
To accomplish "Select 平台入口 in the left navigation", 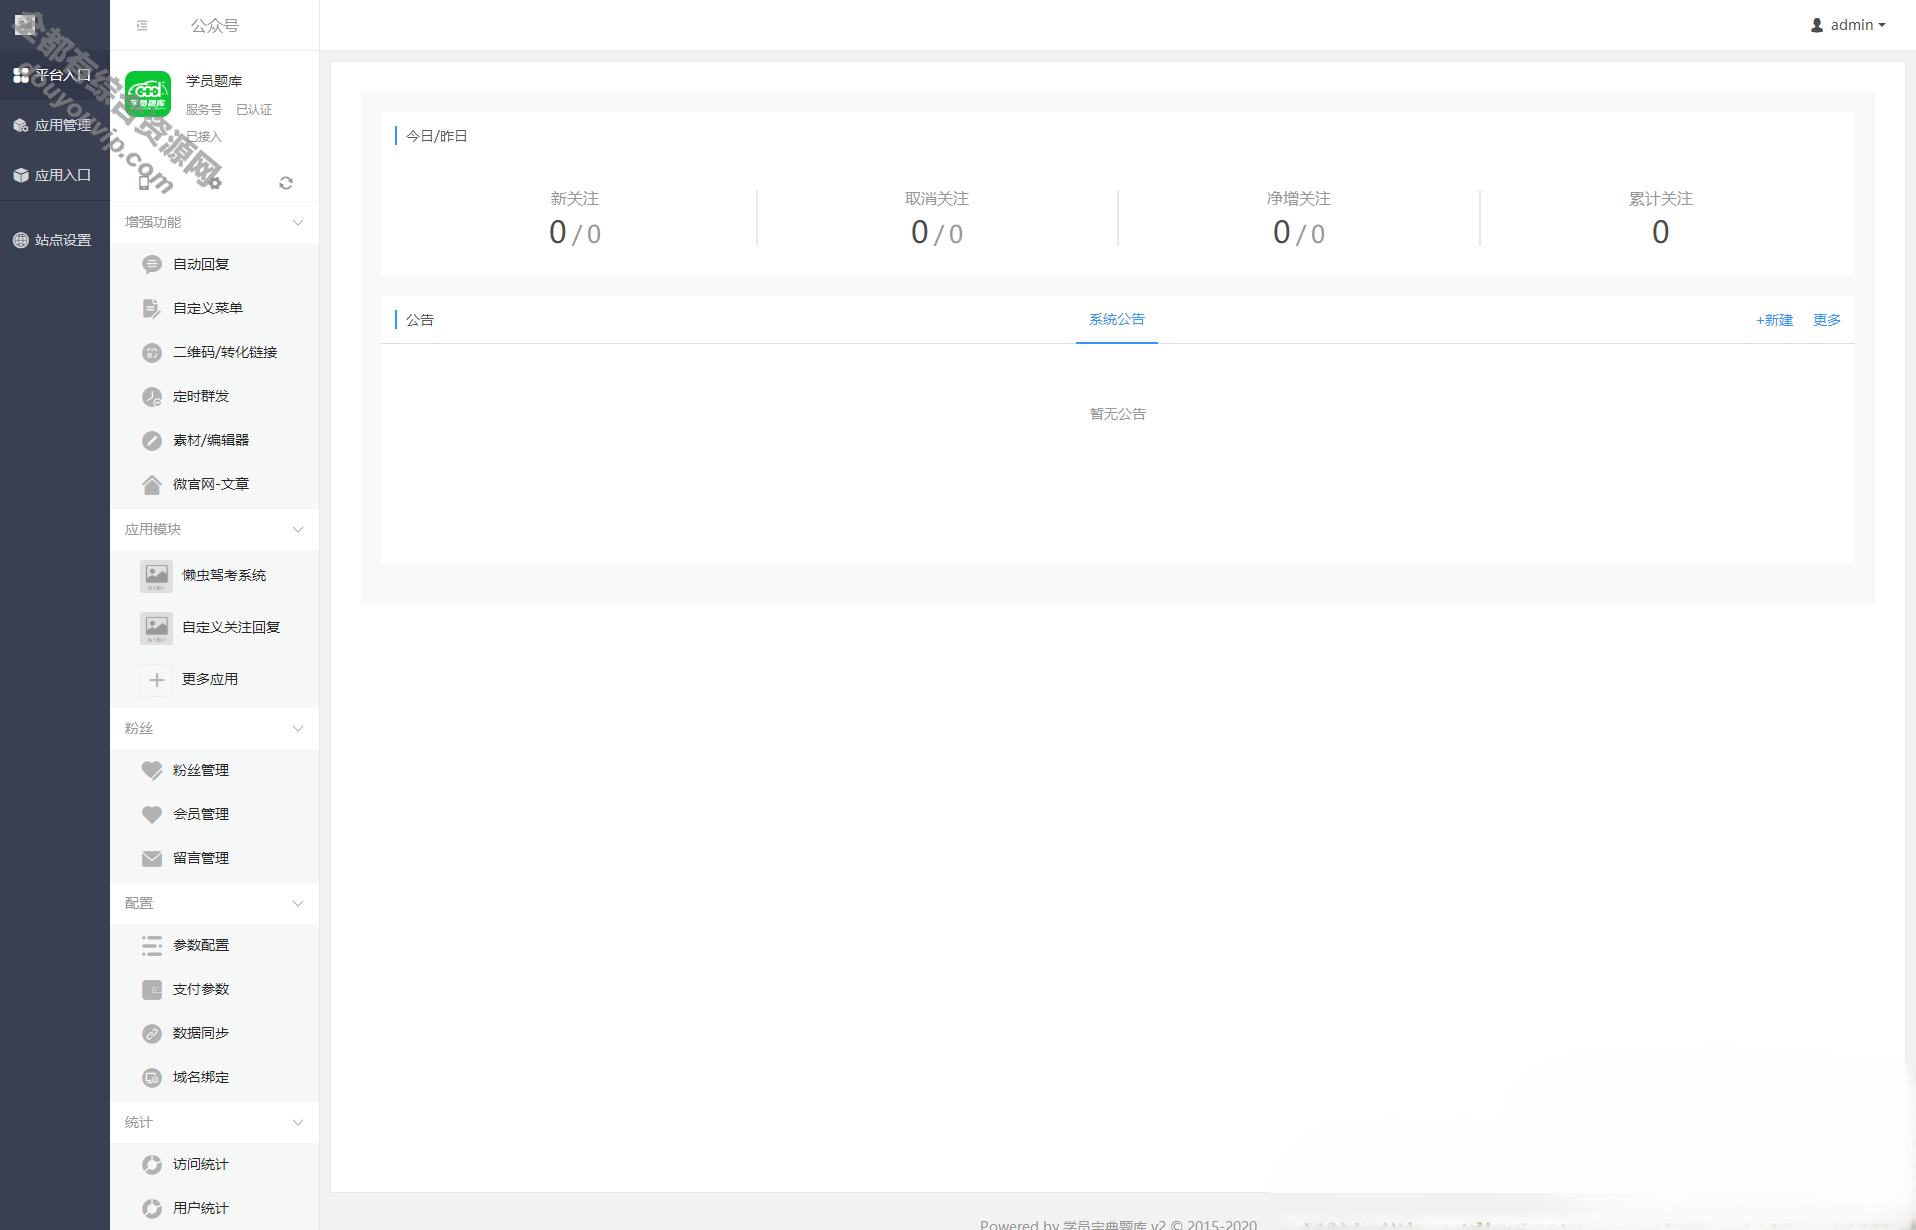I will pyautogui.click(x=55, y=75).
